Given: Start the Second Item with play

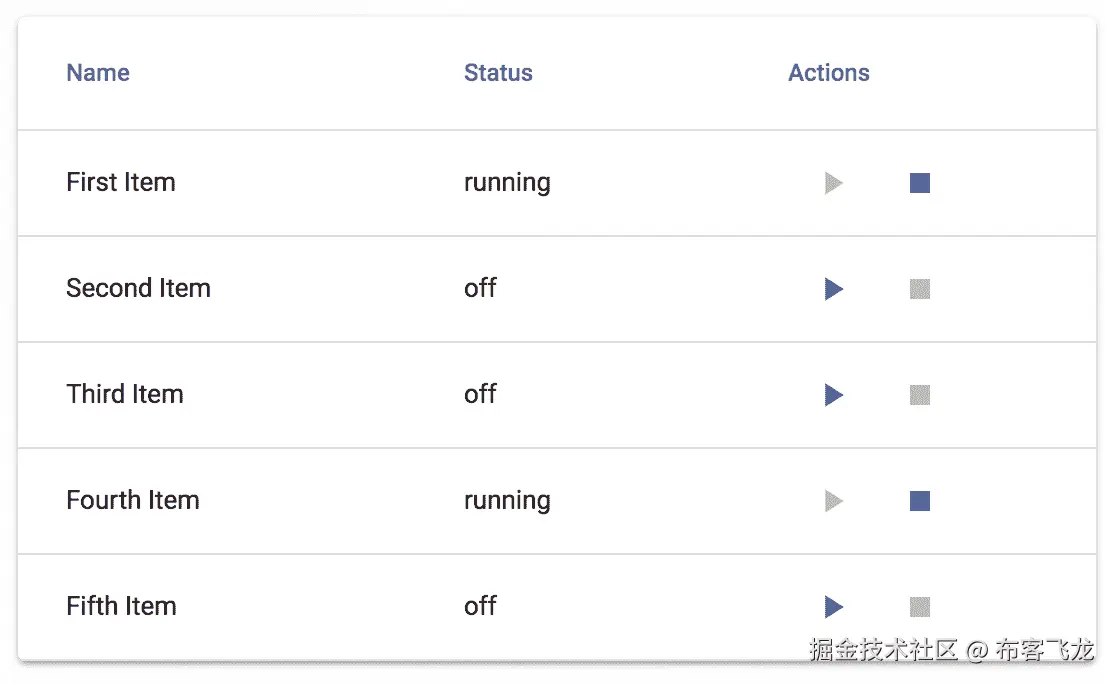Looking at the screenshot, I should coord(834,289).
